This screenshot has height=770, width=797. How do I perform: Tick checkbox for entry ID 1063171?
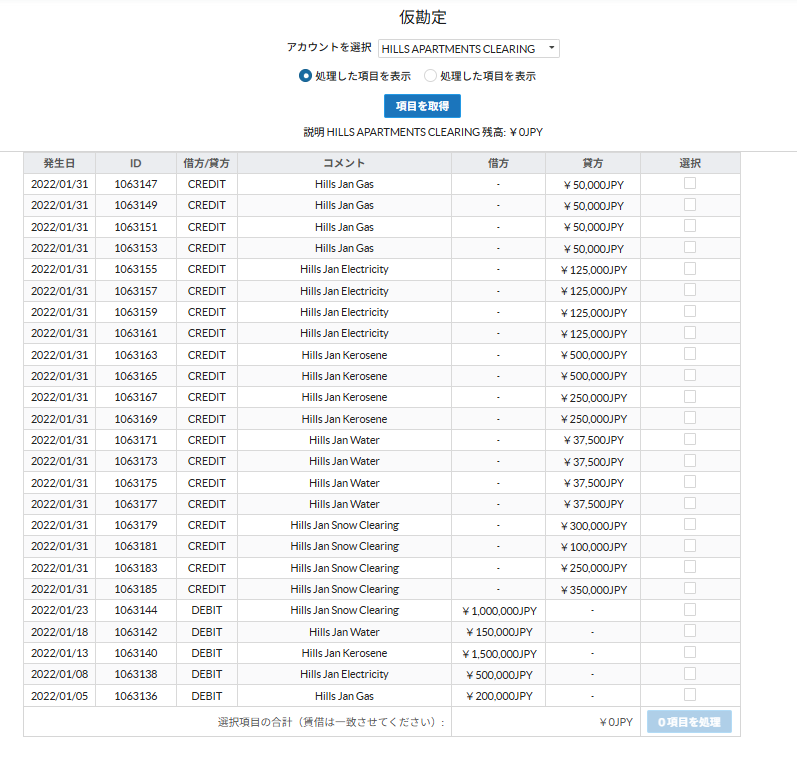coord(690,439)
